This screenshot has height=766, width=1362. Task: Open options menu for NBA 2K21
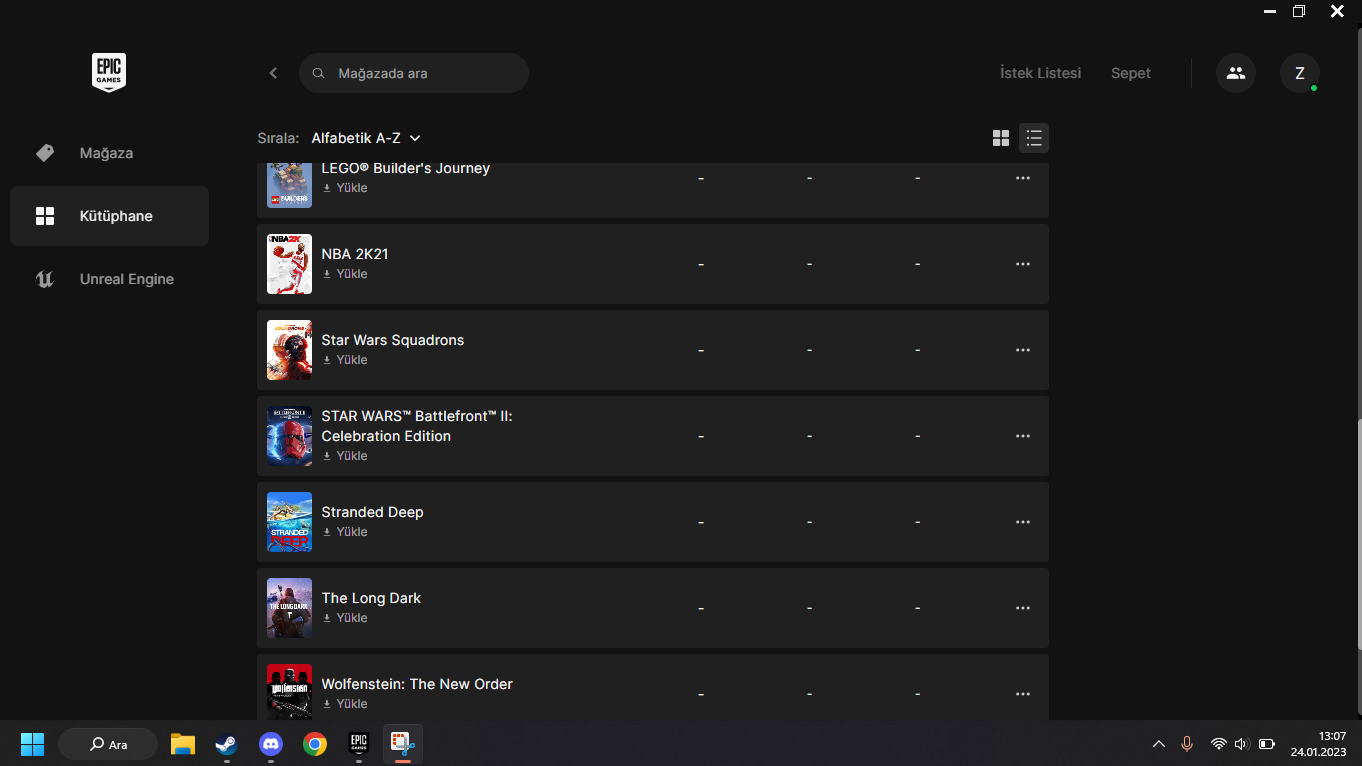pyautogui.click(x=1022, y=264)
